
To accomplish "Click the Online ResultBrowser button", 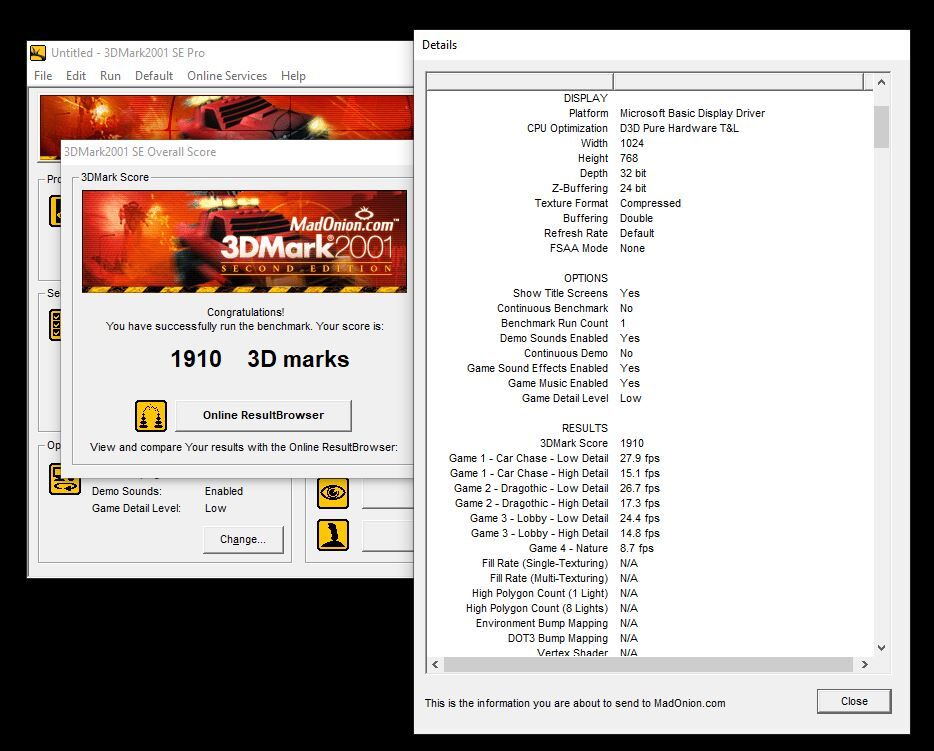I will tap(263, 415).
